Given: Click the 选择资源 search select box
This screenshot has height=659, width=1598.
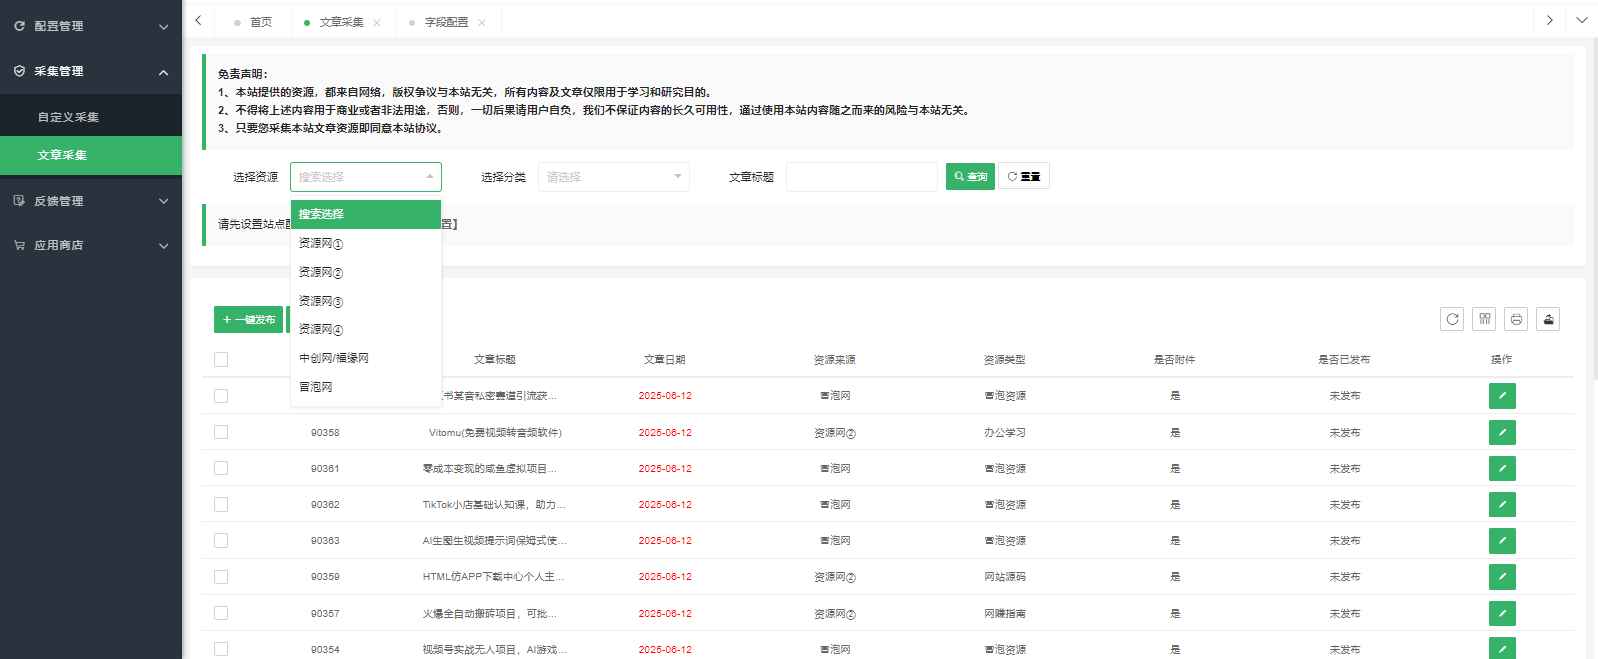Looking at the screenshot, I should [x=366, y=177].
